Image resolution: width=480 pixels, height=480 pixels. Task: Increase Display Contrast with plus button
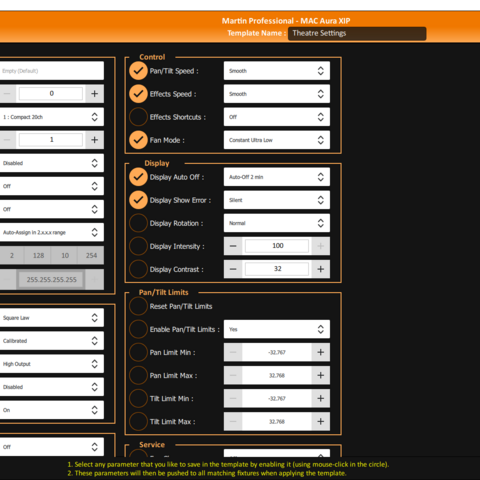click(x=321, y=269)
